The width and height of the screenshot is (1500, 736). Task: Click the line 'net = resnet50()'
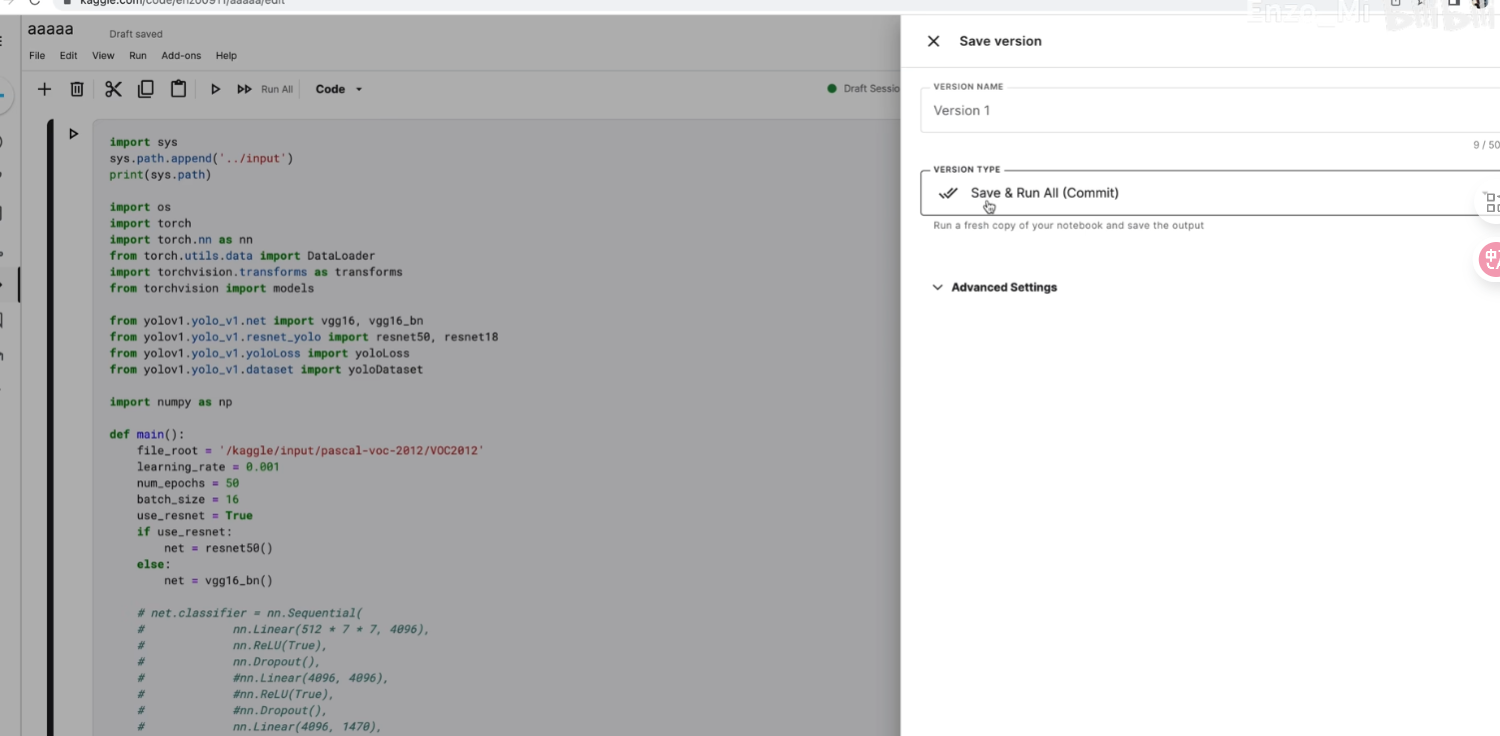coord(218,548)
